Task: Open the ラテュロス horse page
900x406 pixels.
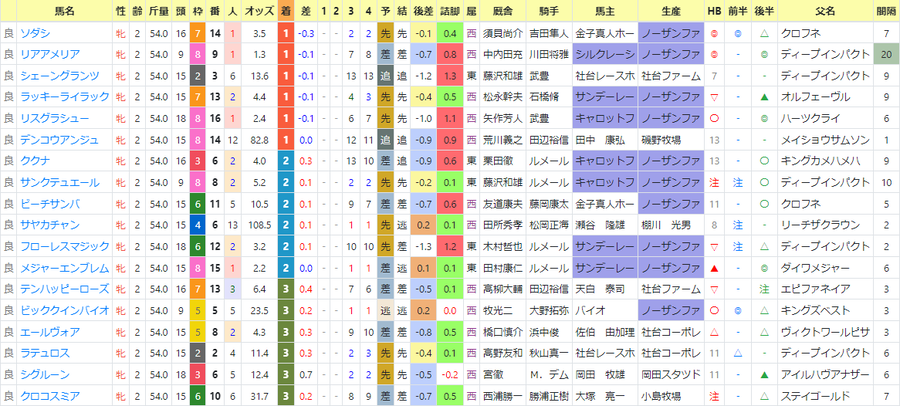Action: pos(44,353)
